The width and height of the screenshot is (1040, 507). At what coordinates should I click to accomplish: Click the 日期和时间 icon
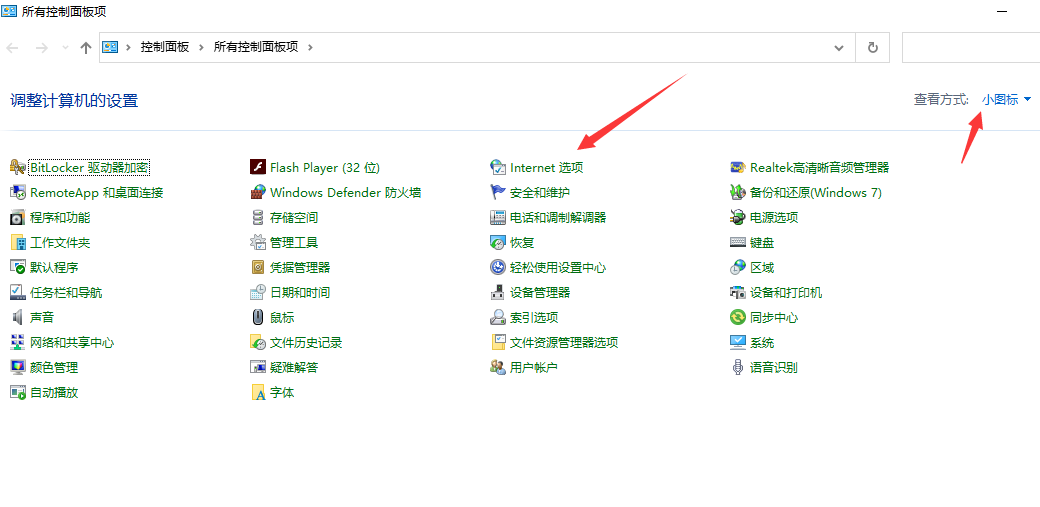[258, 293]
